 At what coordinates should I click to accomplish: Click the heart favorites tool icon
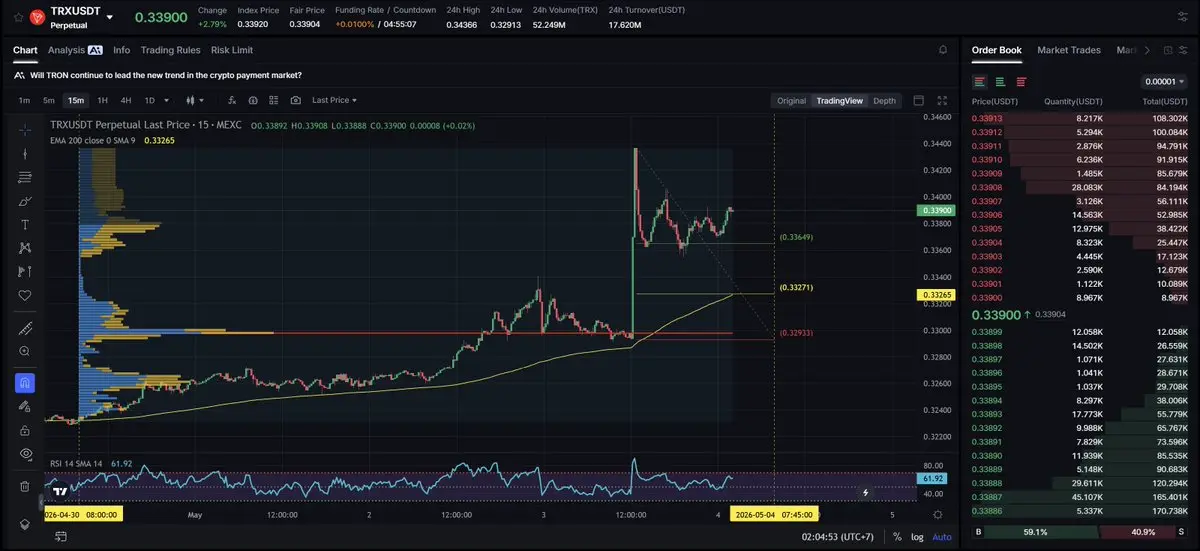(x=25, y=295)
